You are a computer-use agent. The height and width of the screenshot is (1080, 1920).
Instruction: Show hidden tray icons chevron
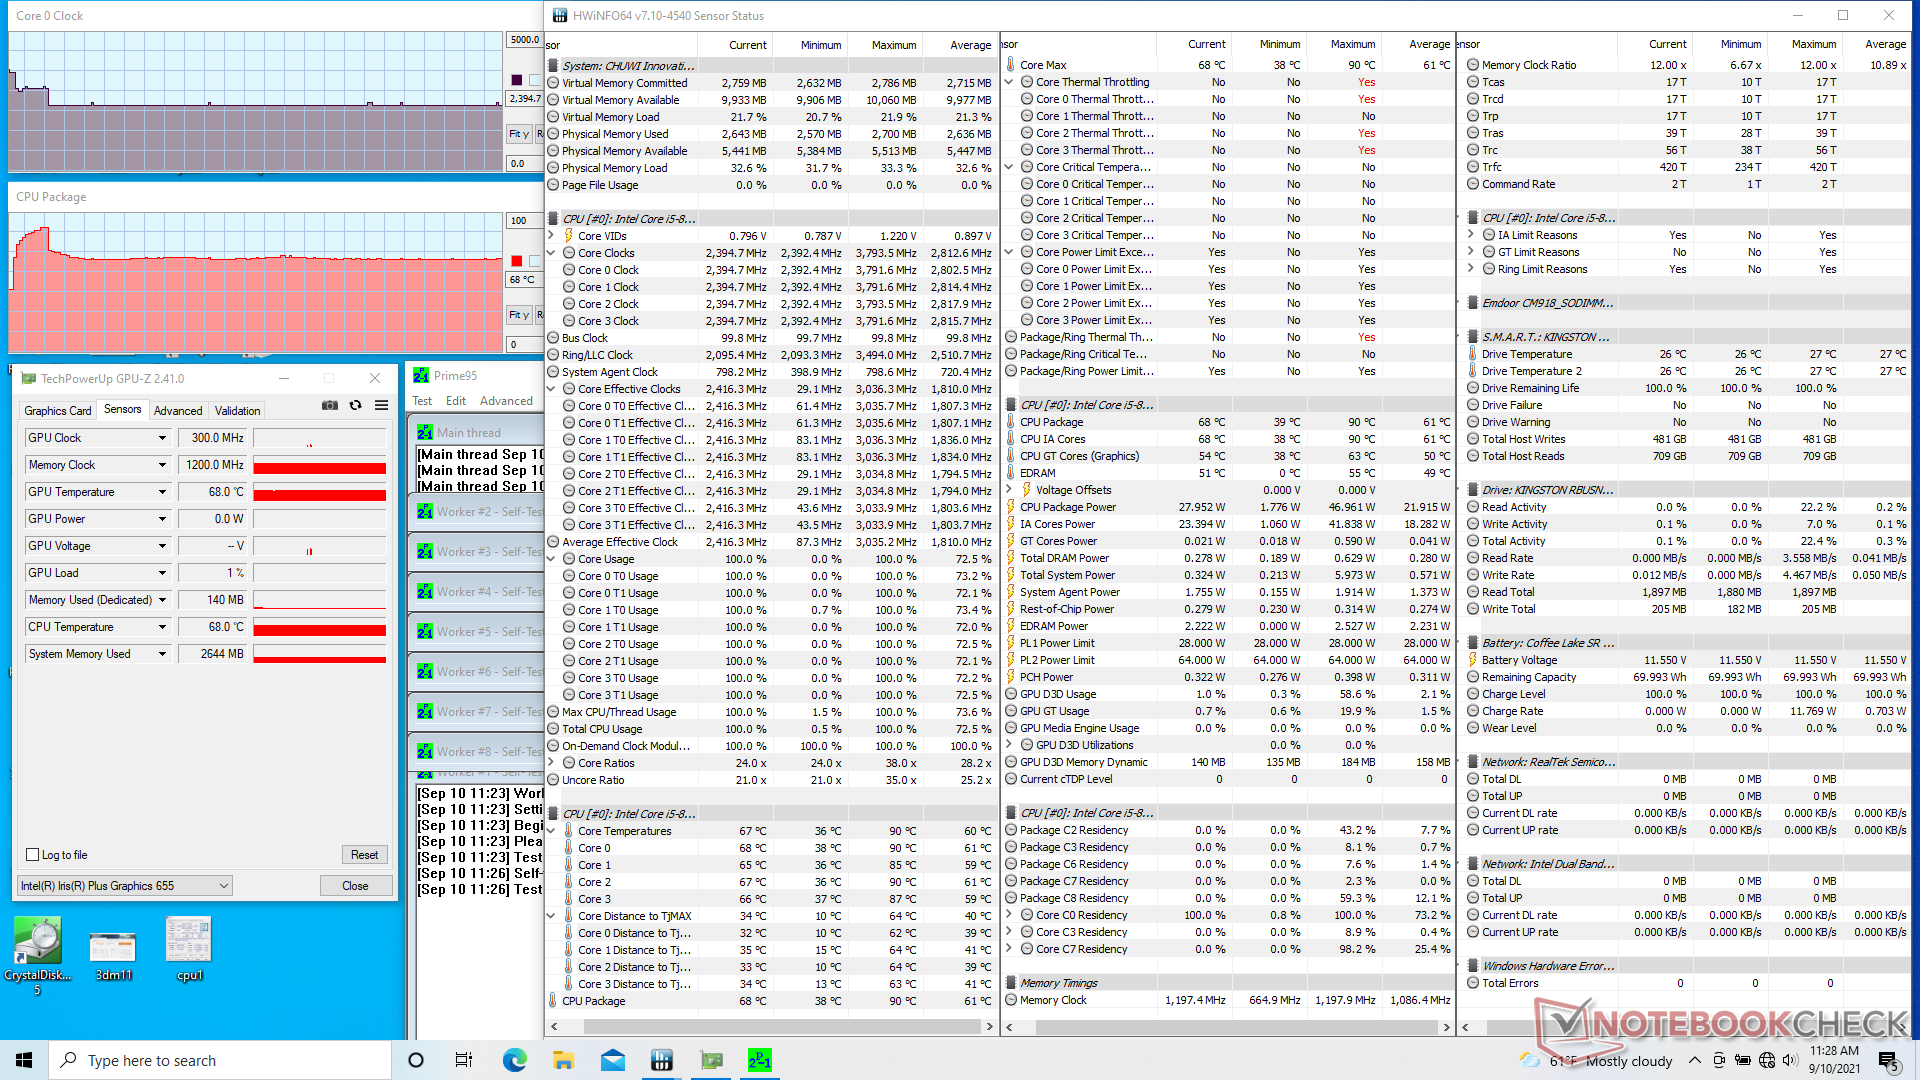click(1694, 1060)
